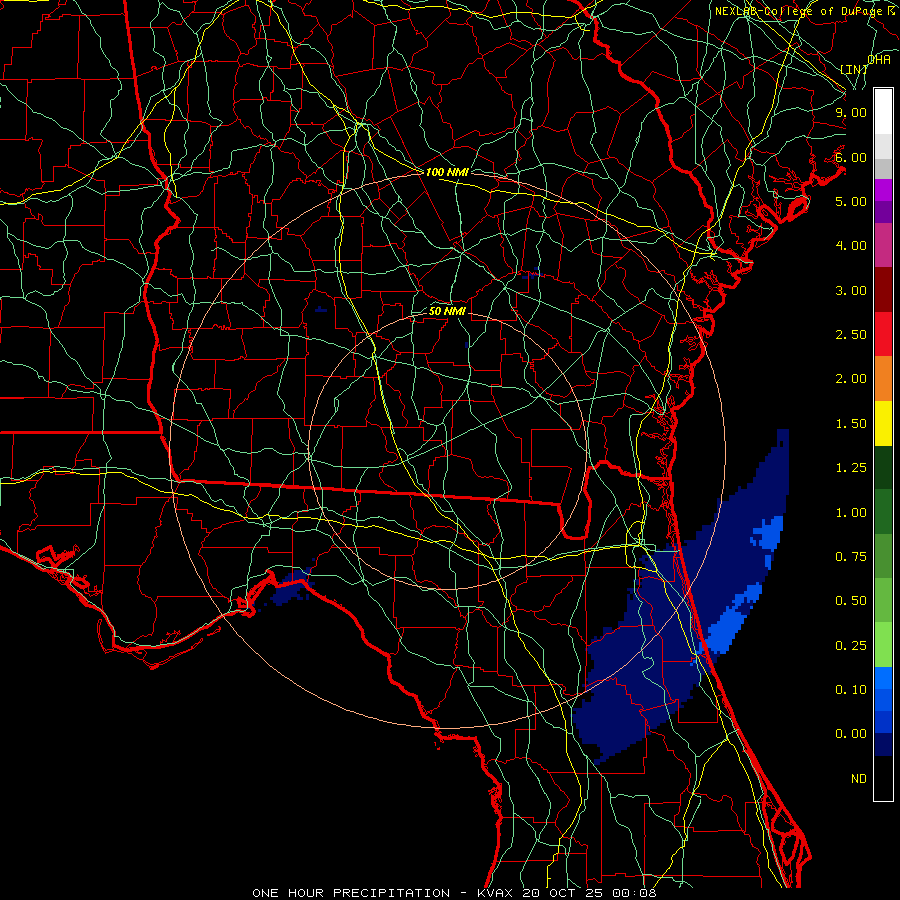Click the 'ND' legend label

click(x=859, y=779)
